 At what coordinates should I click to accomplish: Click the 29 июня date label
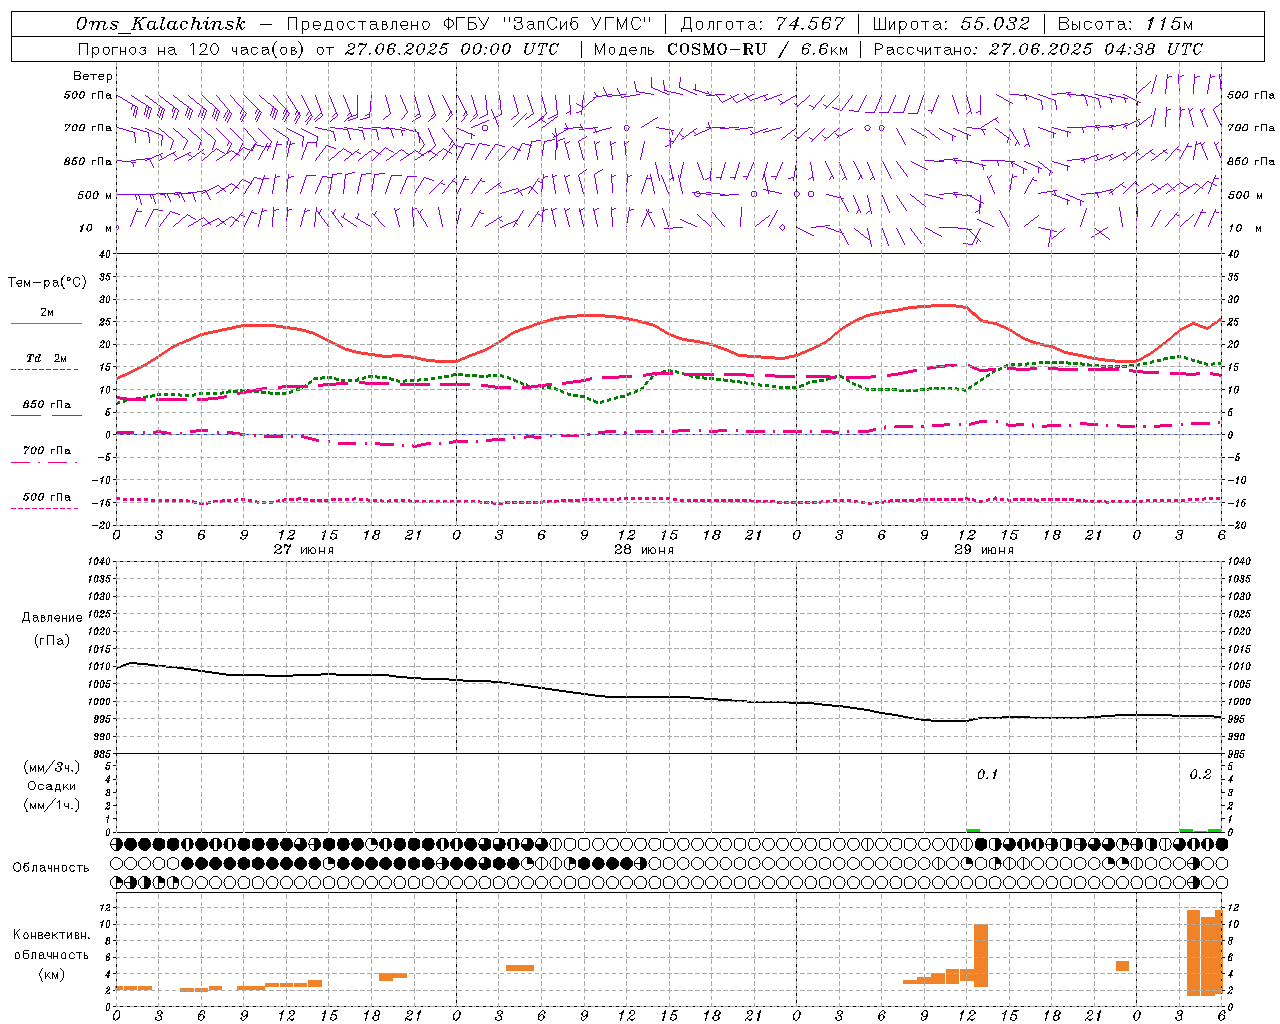pos(984,549)
